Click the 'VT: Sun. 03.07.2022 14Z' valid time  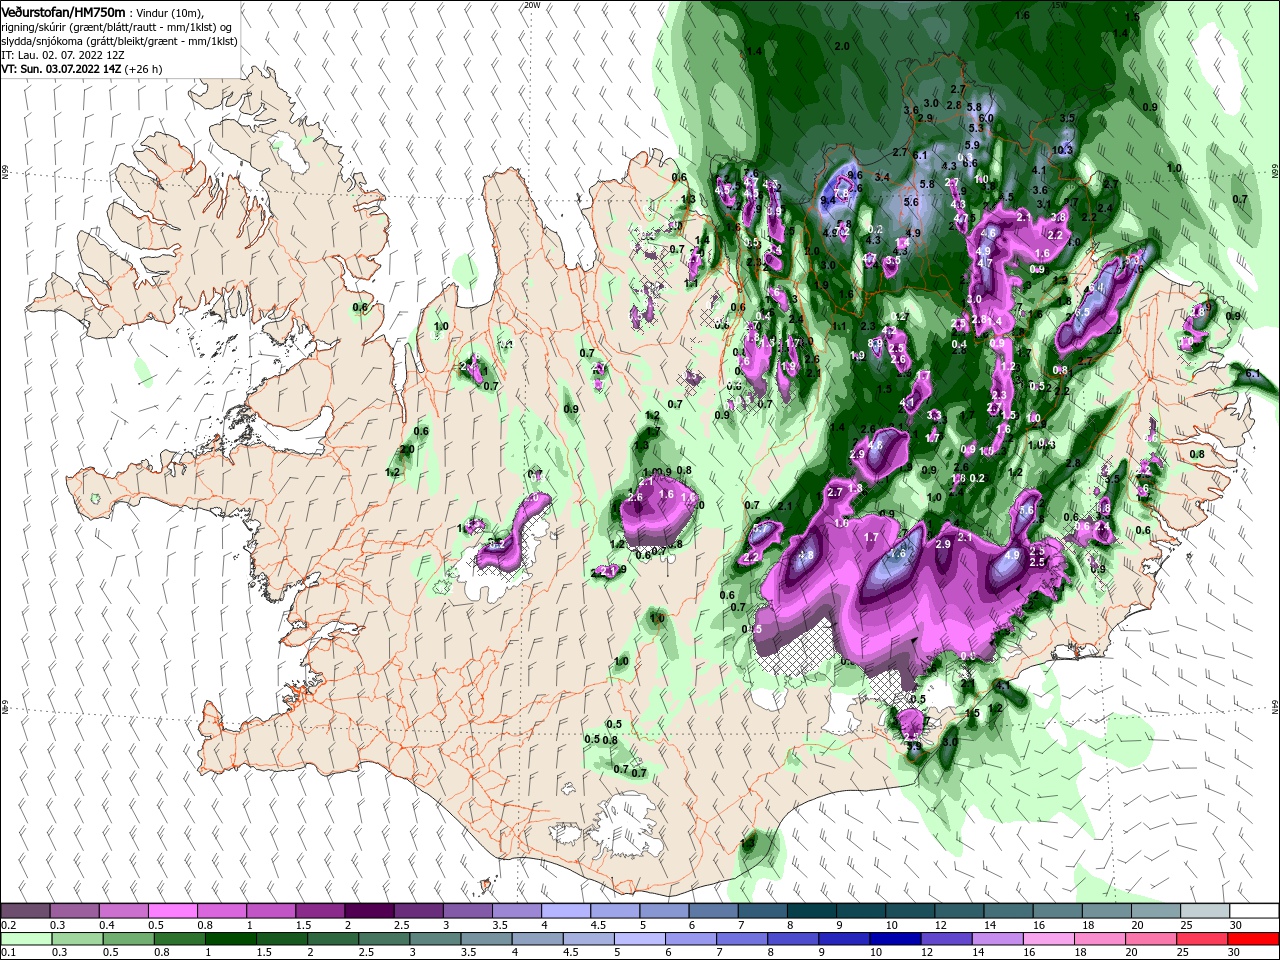click(x=61, y=69)
